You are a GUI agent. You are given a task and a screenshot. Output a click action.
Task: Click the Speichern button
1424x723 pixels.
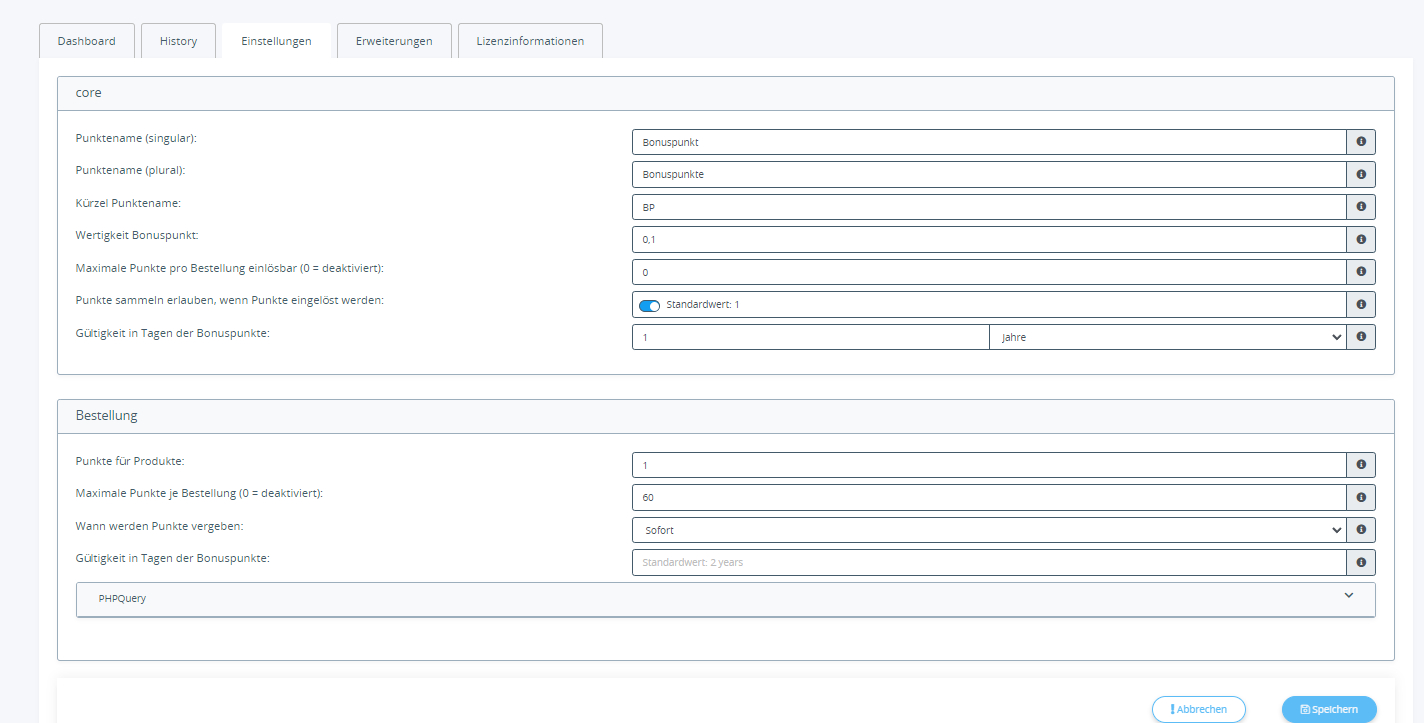tap(1329, 708)
